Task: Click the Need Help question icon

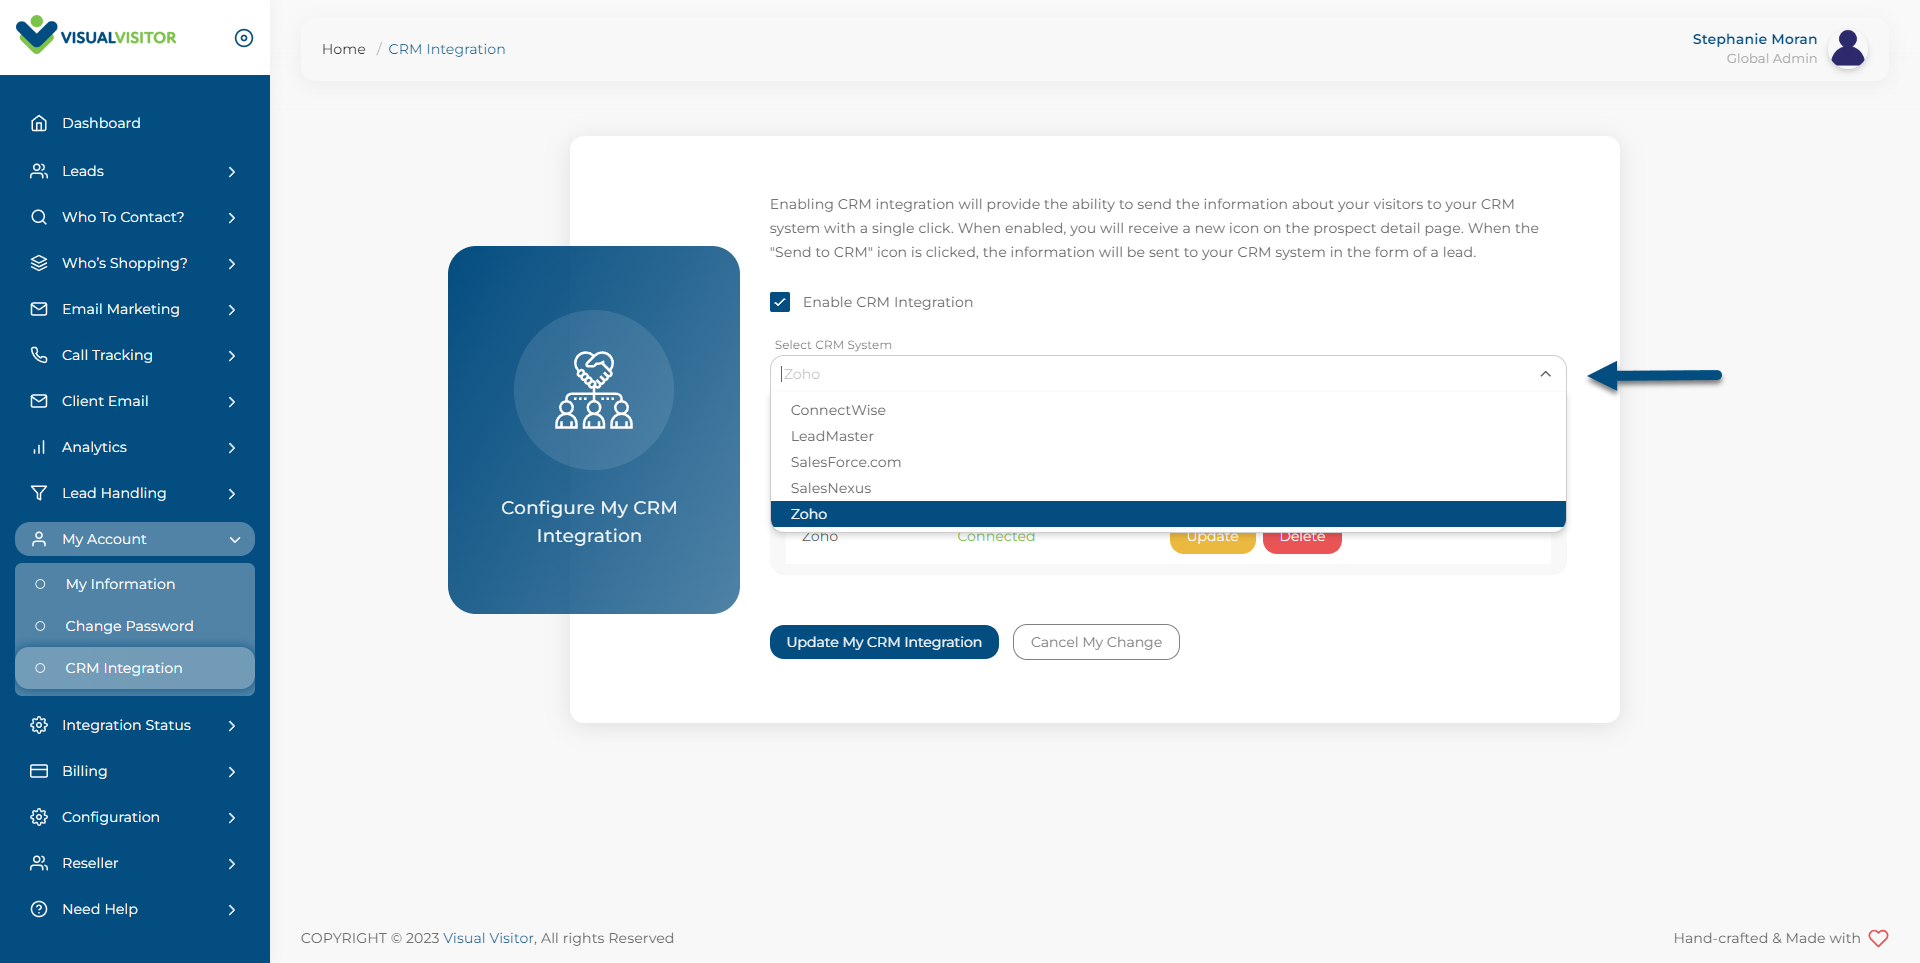Action: point(39,909)
